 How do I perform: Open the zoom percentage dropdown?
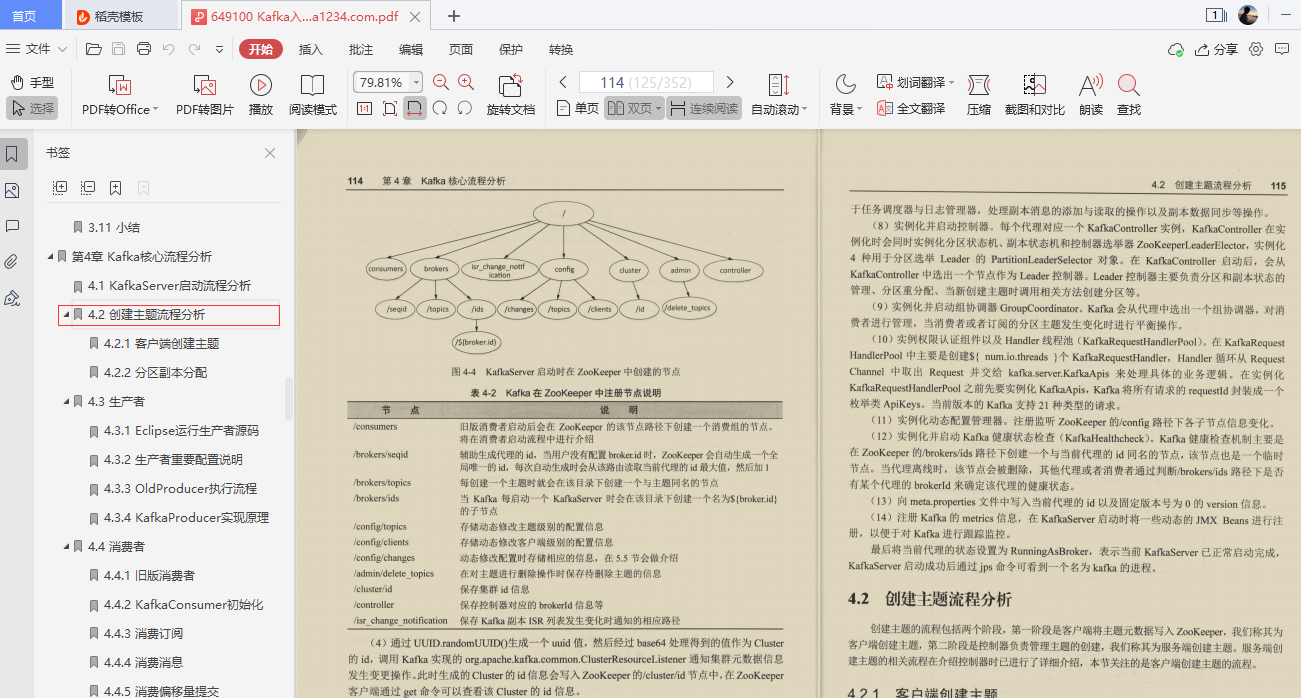pos(416,82)
